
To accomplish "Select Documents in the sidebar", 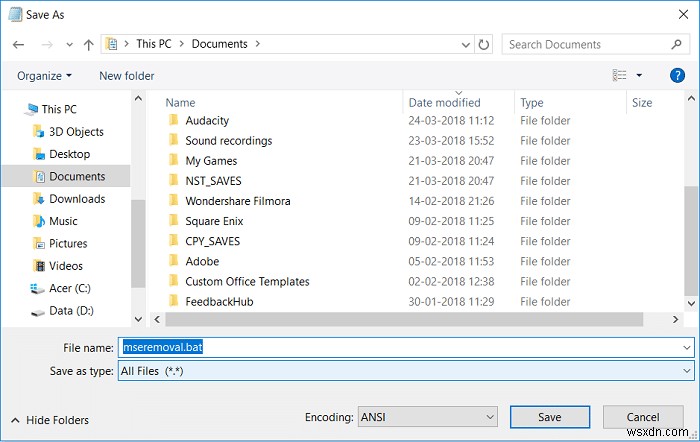I will (x=67, y=176).
